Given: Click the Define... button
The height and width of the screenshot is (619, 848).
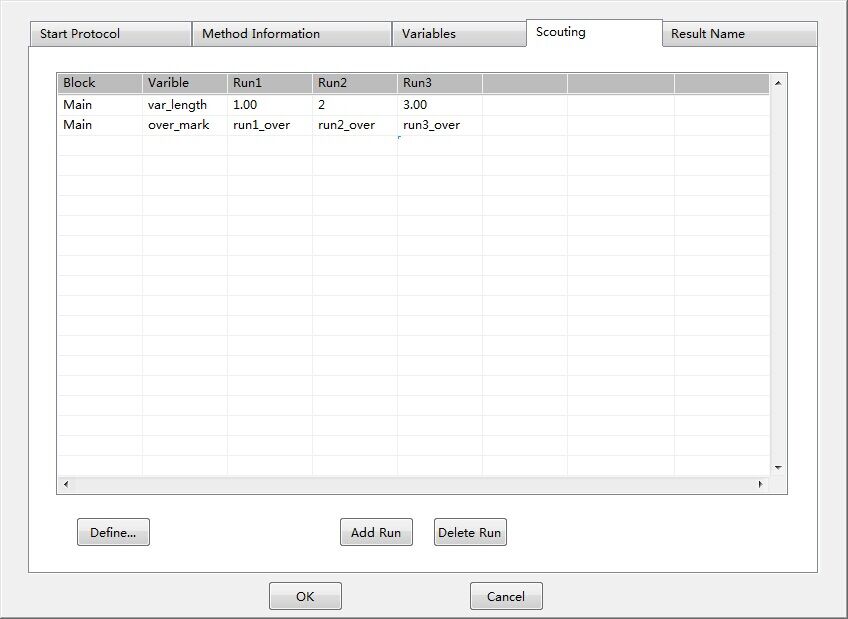Looking at the screenshot, I should coord(113,533).
